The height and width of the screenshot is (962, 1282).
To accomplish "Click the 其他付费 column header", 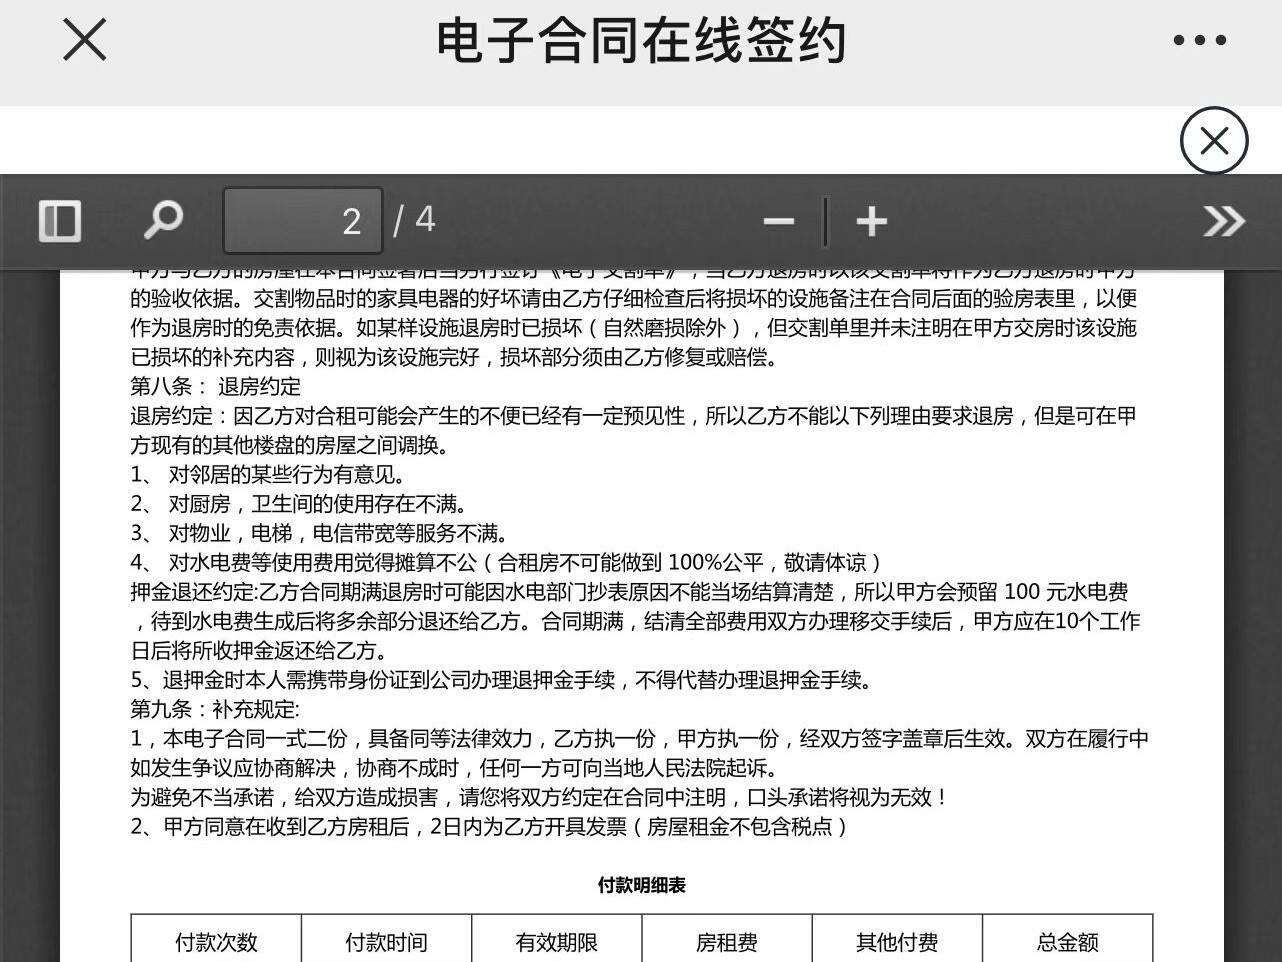I will pyautogui.click(x=897, y=942).
